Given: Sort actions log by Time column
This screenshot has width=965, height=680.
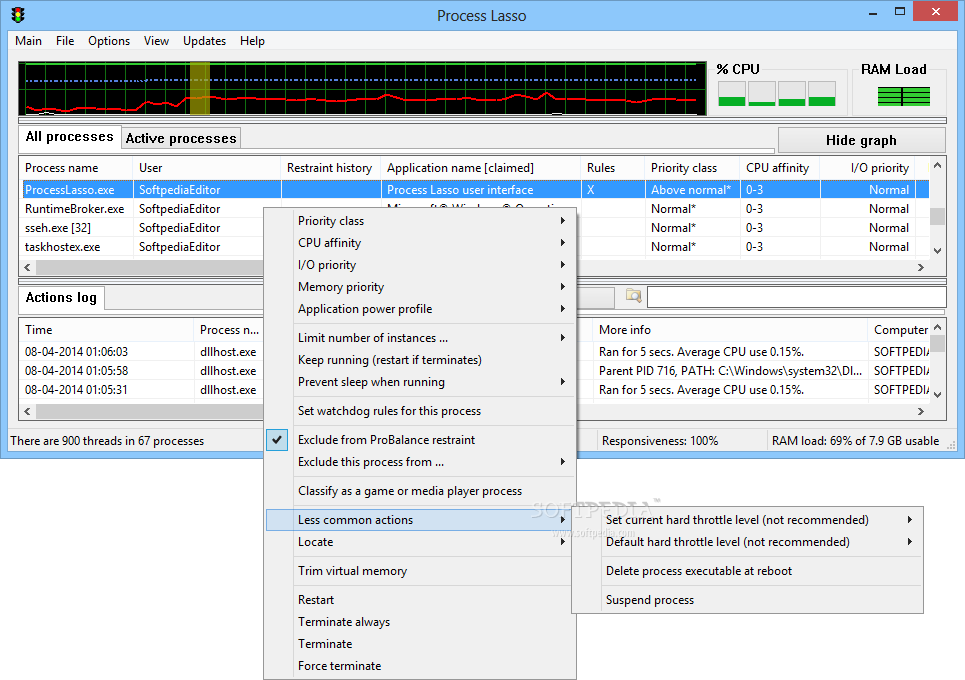Looking at the screenshot, I should tap(106, 330).
